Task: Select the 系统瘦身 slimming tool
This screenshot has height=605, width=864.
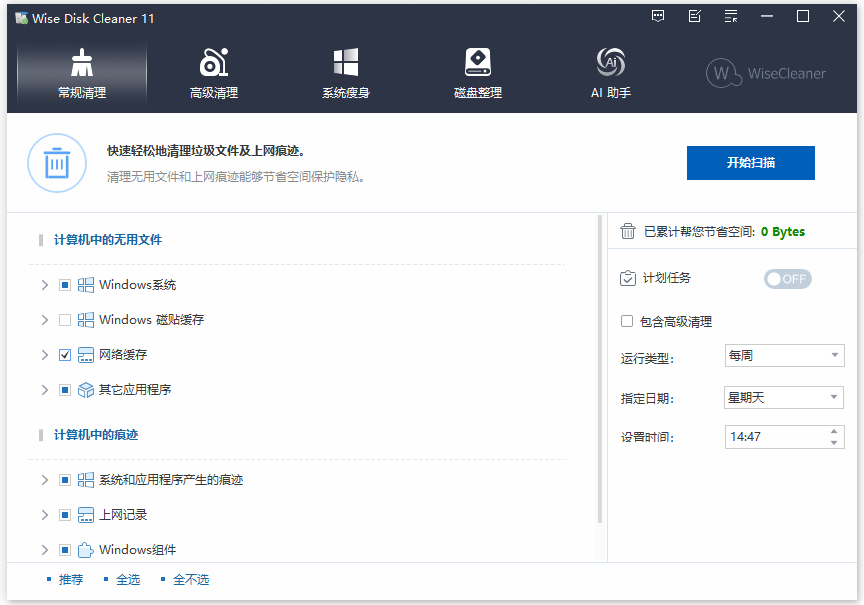Action: 346,70
